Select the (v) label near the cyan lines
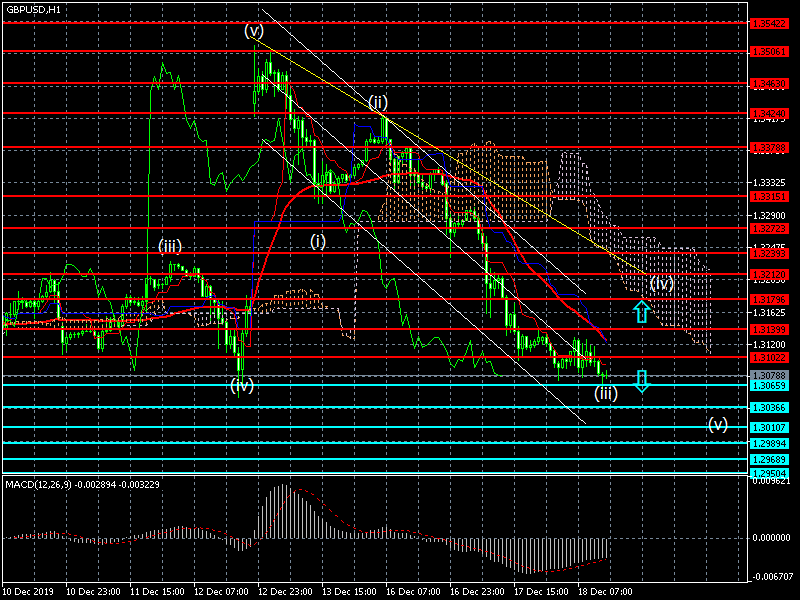The height and width of the screenshot is (600, 800). pos(717,423)
